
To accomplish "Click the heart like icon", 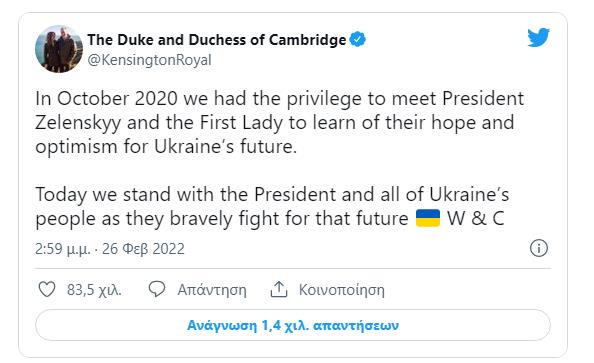I will 47,289.
